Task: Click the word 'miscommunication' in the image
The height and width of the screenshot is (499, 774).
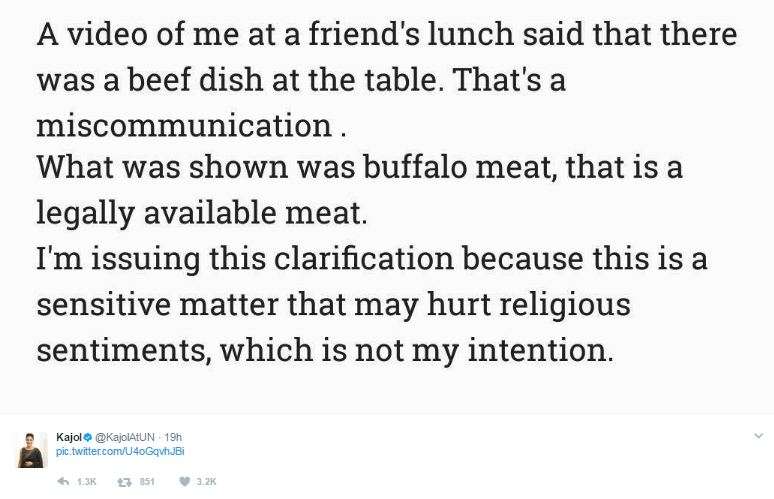Action: (x=184, y=125)
